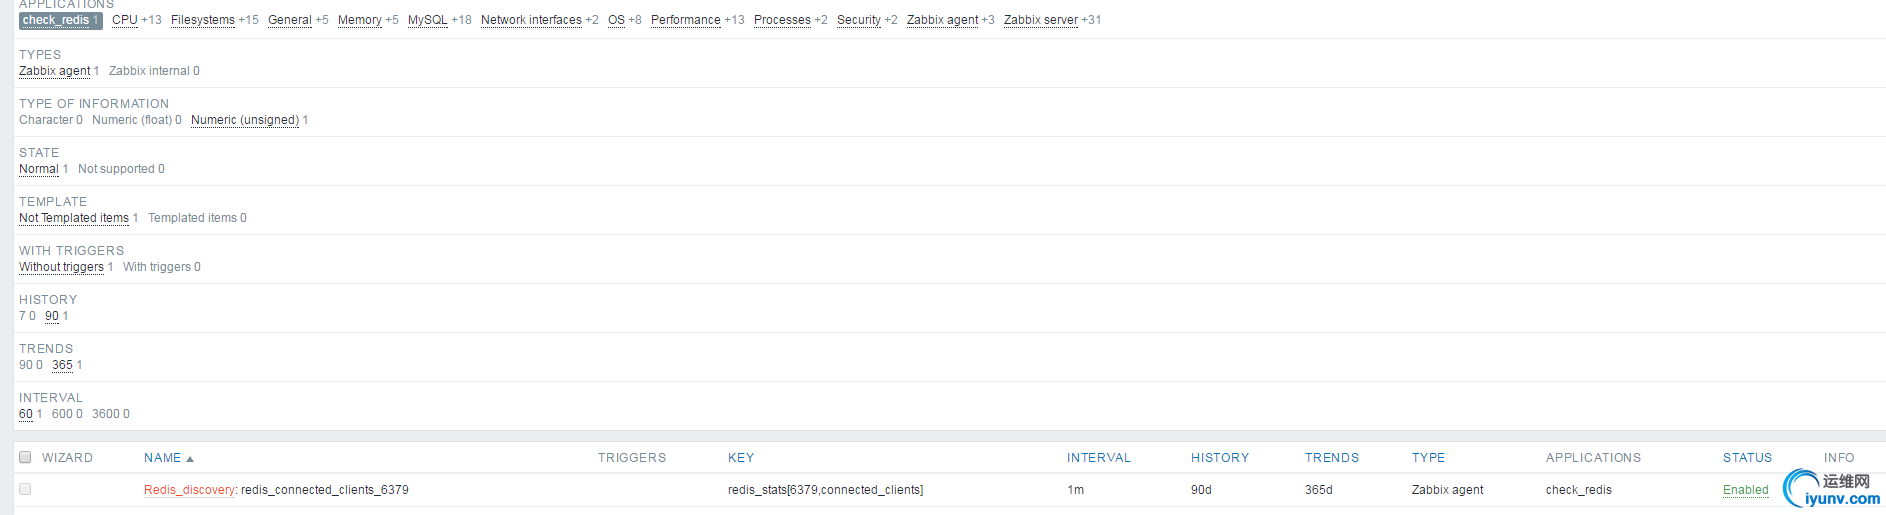Image resolution: width=1886 pixels, height=515 pixels.
Task: Click the 1m interval cell
Action: [1075, 490]
